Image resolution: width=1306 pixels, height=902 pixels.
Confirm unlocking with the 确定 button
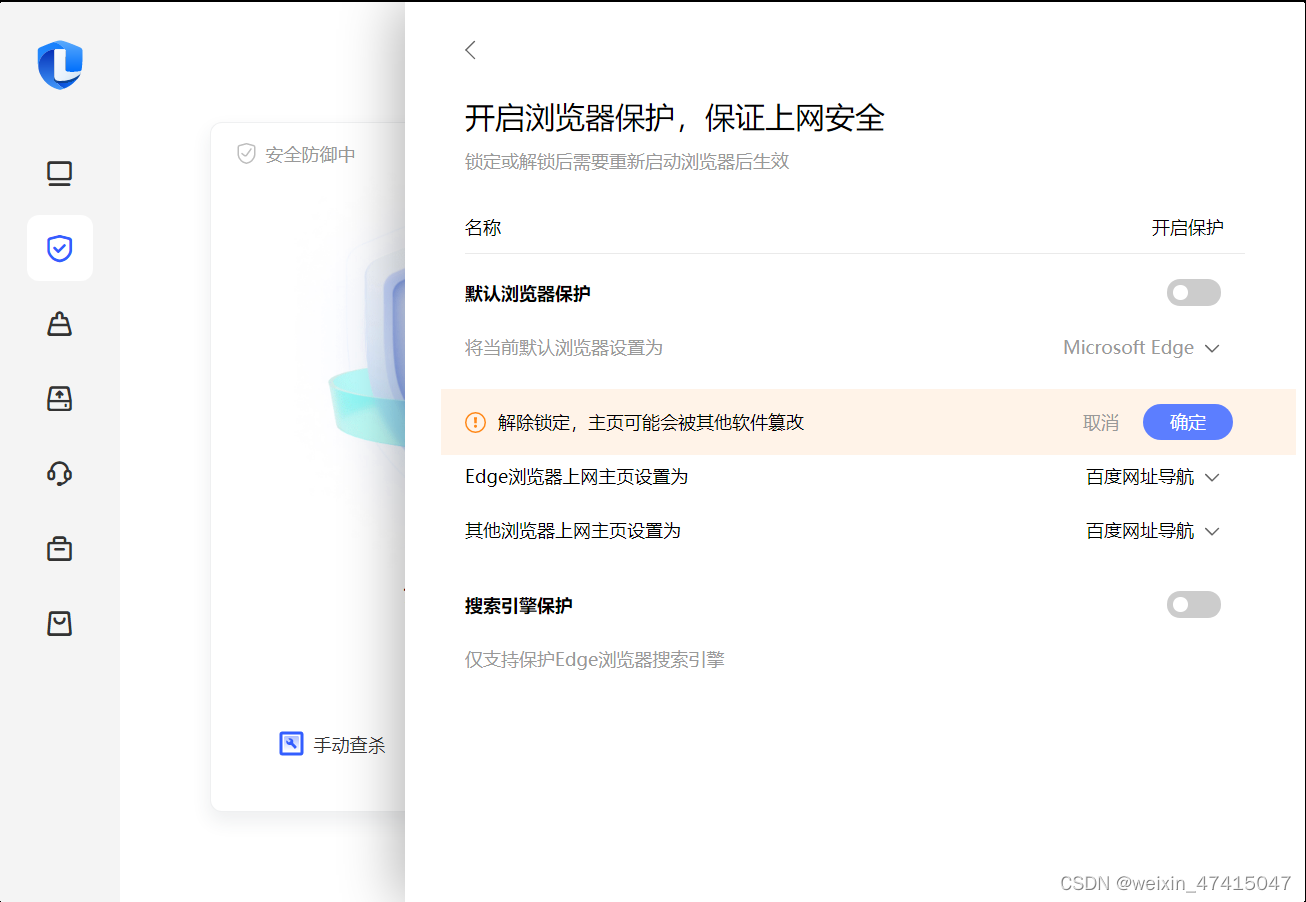tap(1188, 422)
